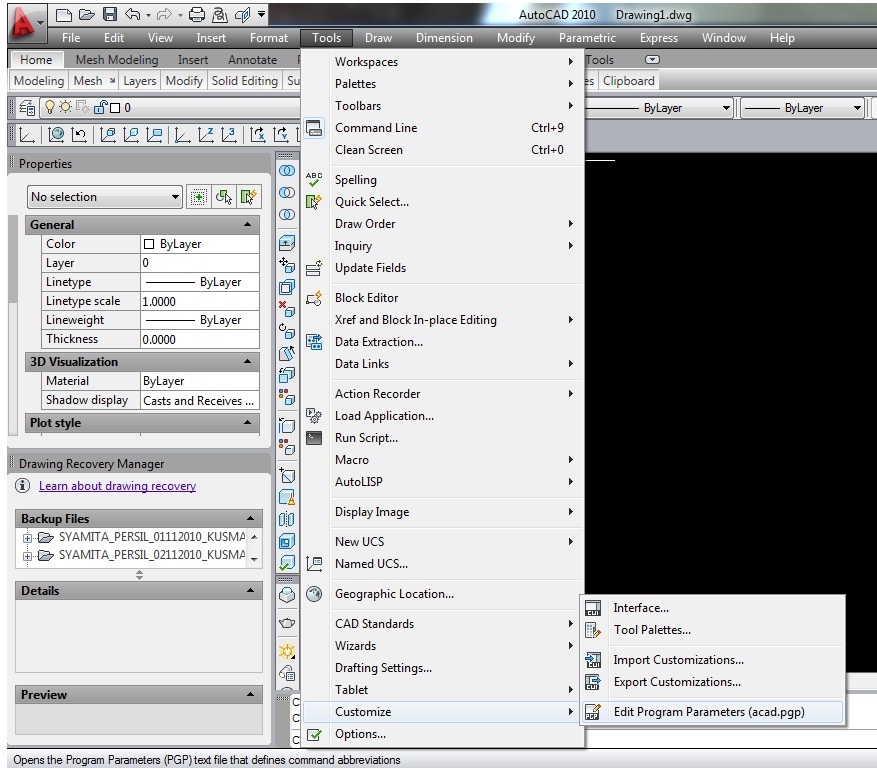Open the Draw menu
This screenshot has height=768, width=877.
click(378, 37)
